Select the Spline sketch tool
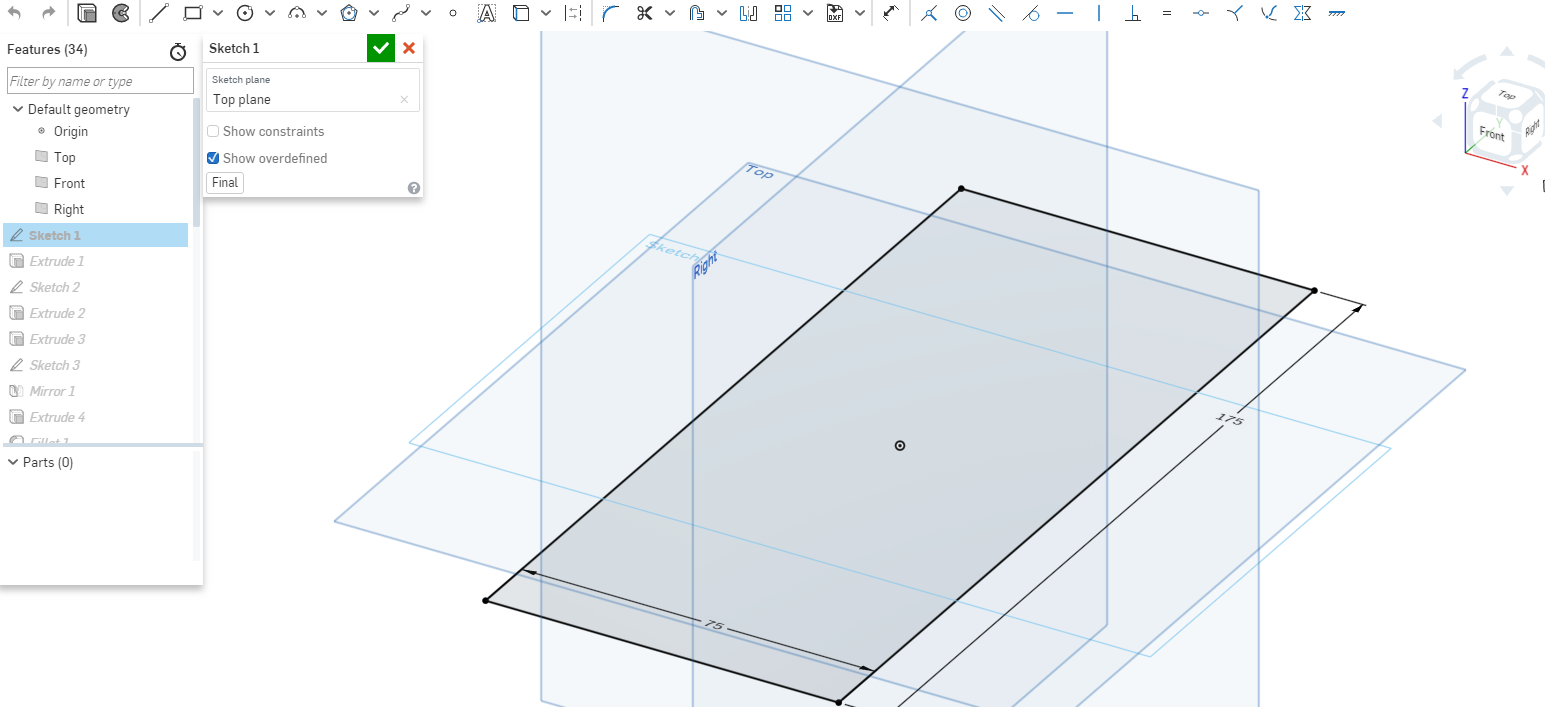The image size is (1545, 707). (401, 13)
